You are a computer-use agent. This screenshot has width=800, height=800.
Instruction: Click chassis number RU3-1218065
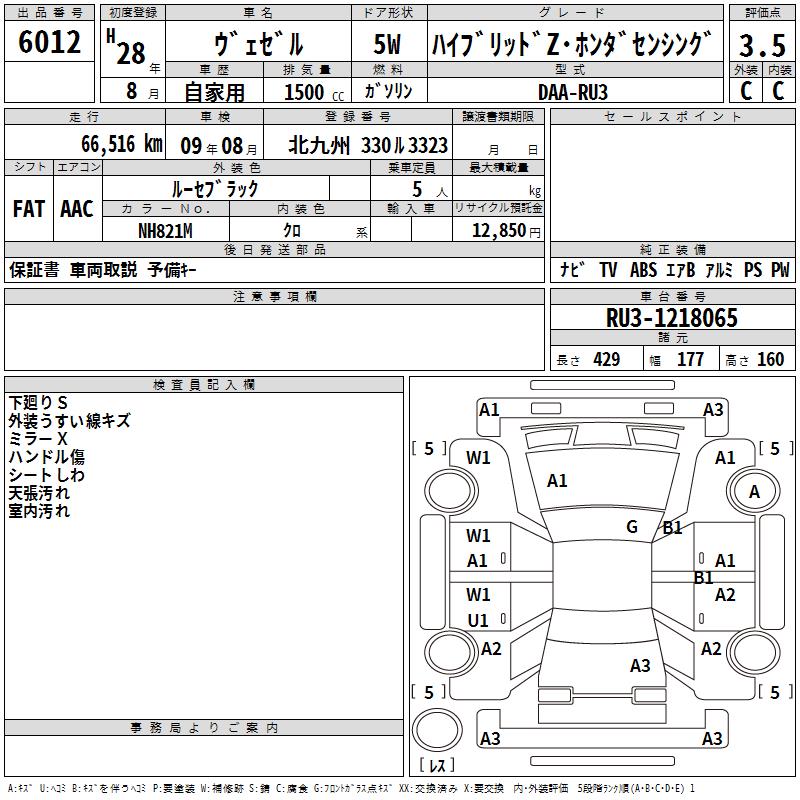click(x=671, y=318)
